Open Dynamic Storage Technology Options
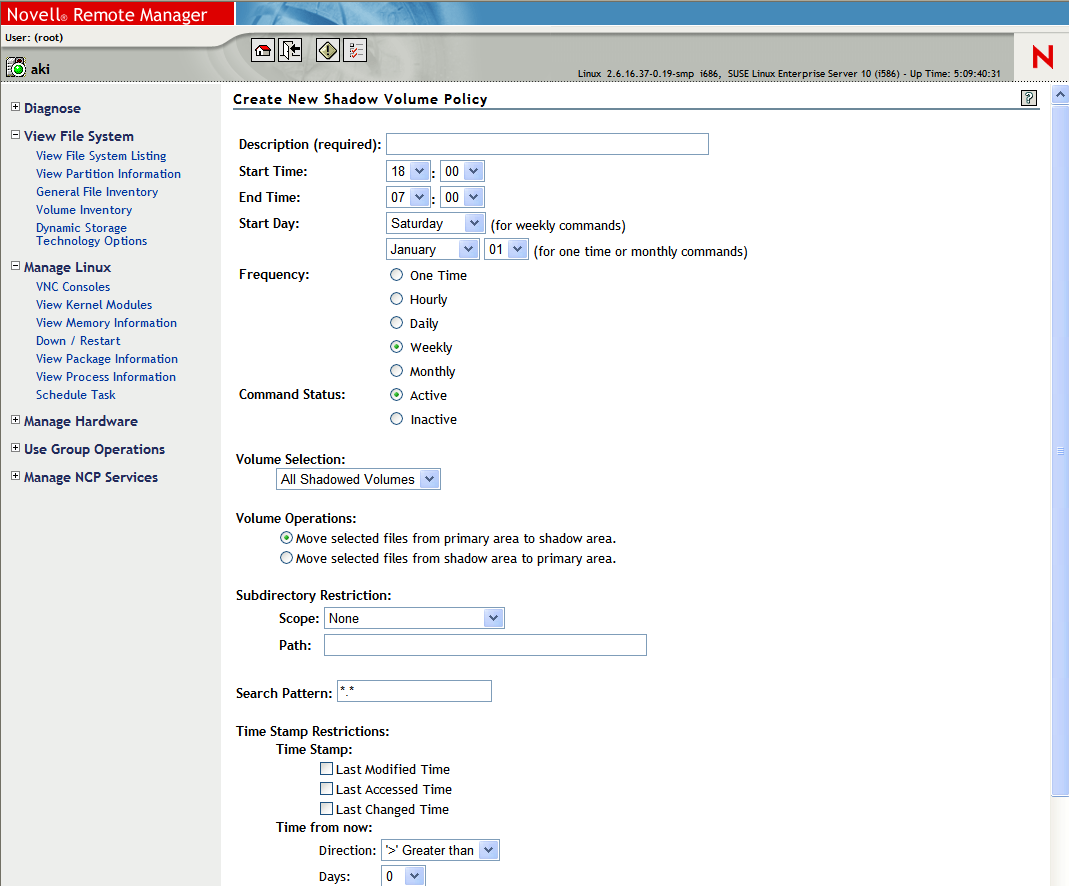1069x886 pixels. (91, 234)
